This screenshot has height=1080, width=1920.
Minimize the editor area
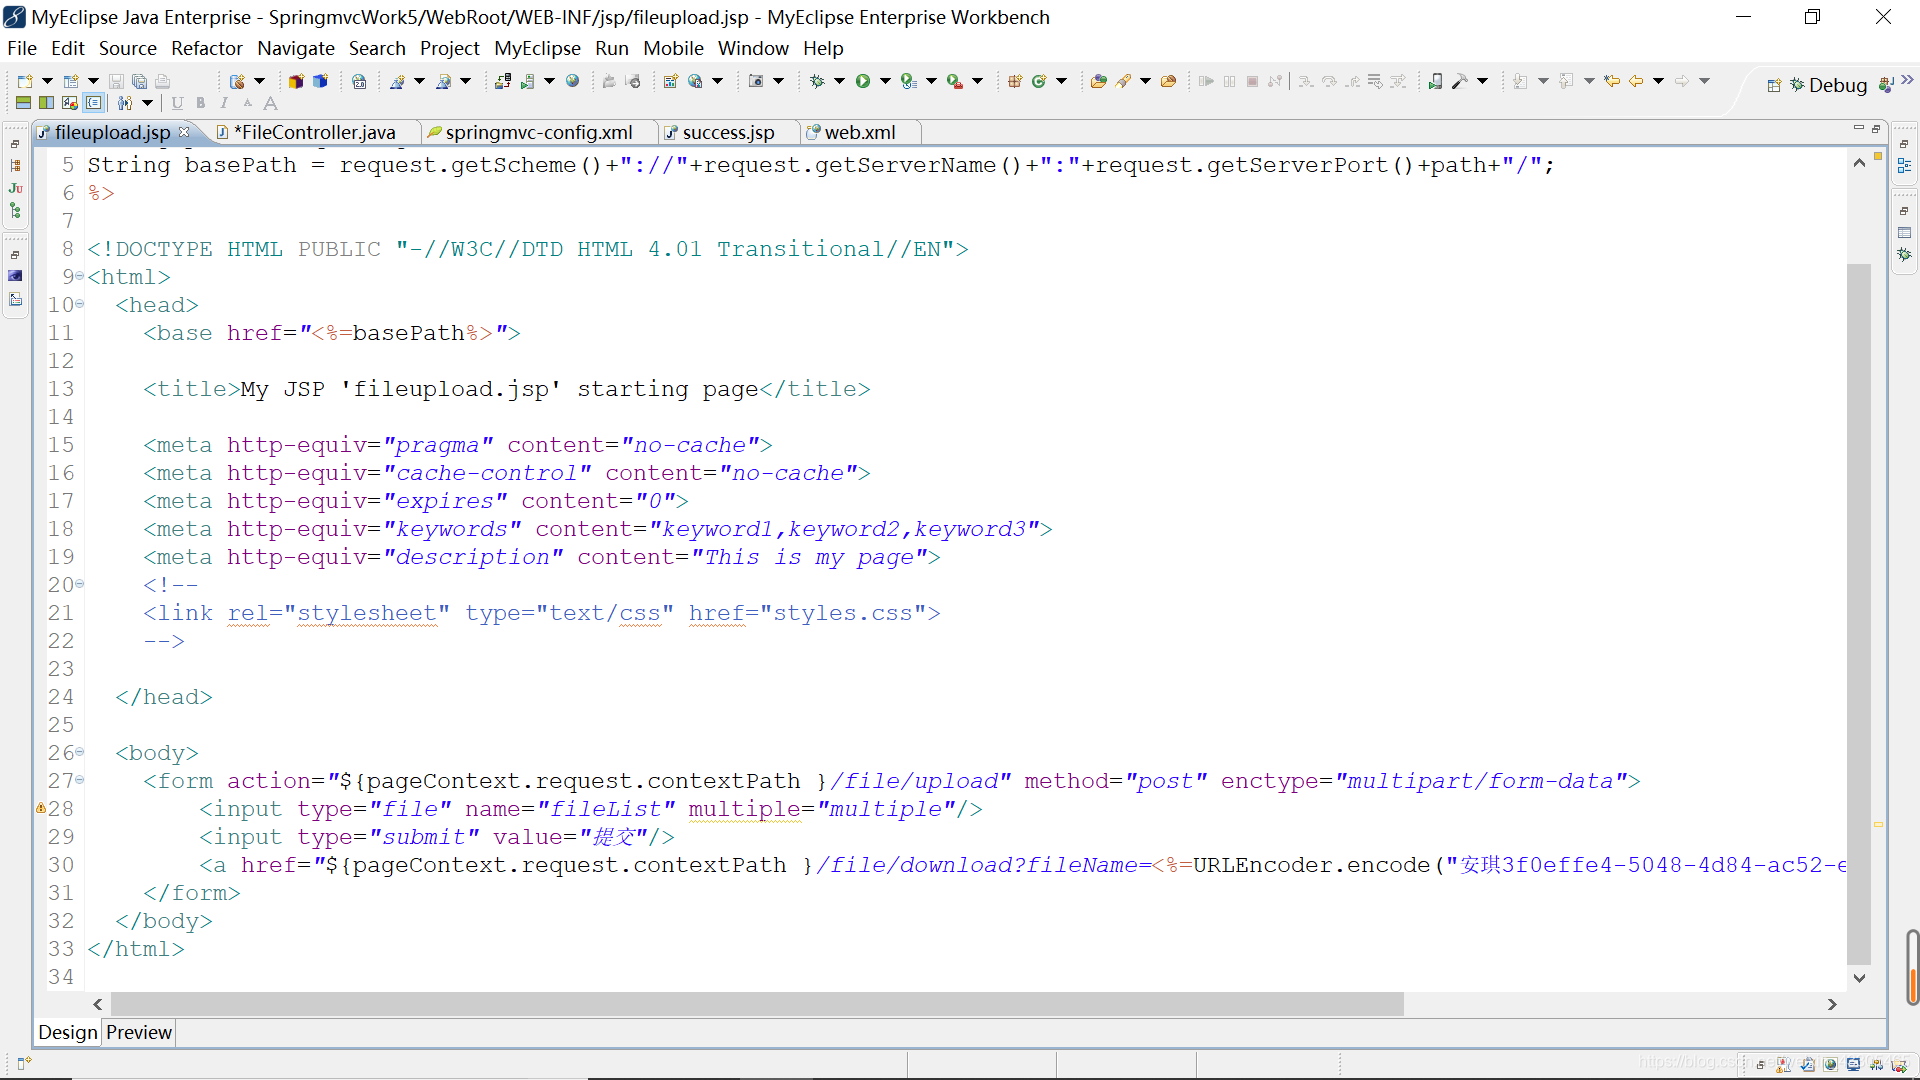pos(1858,128)
